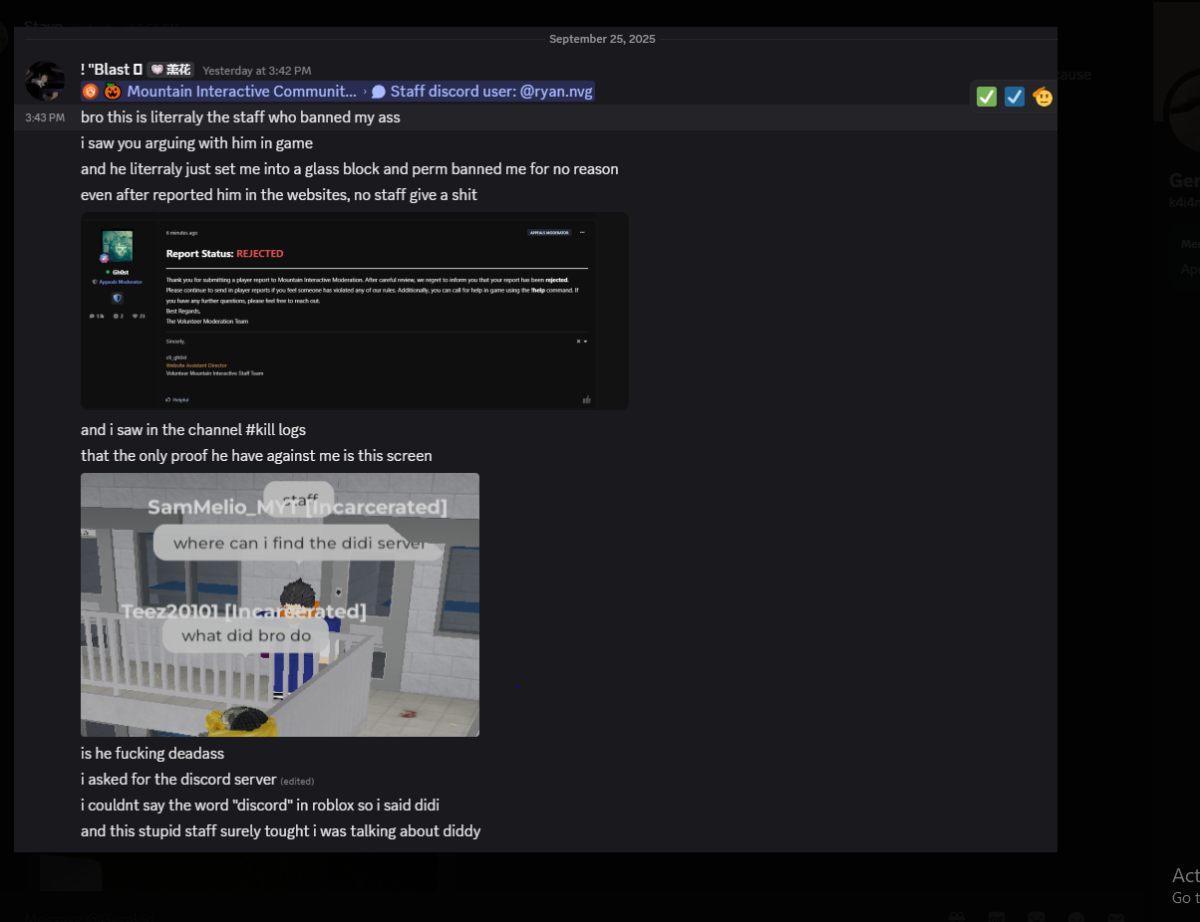
Task: Open the three-dots menu in the report embed
Action: 582,232
